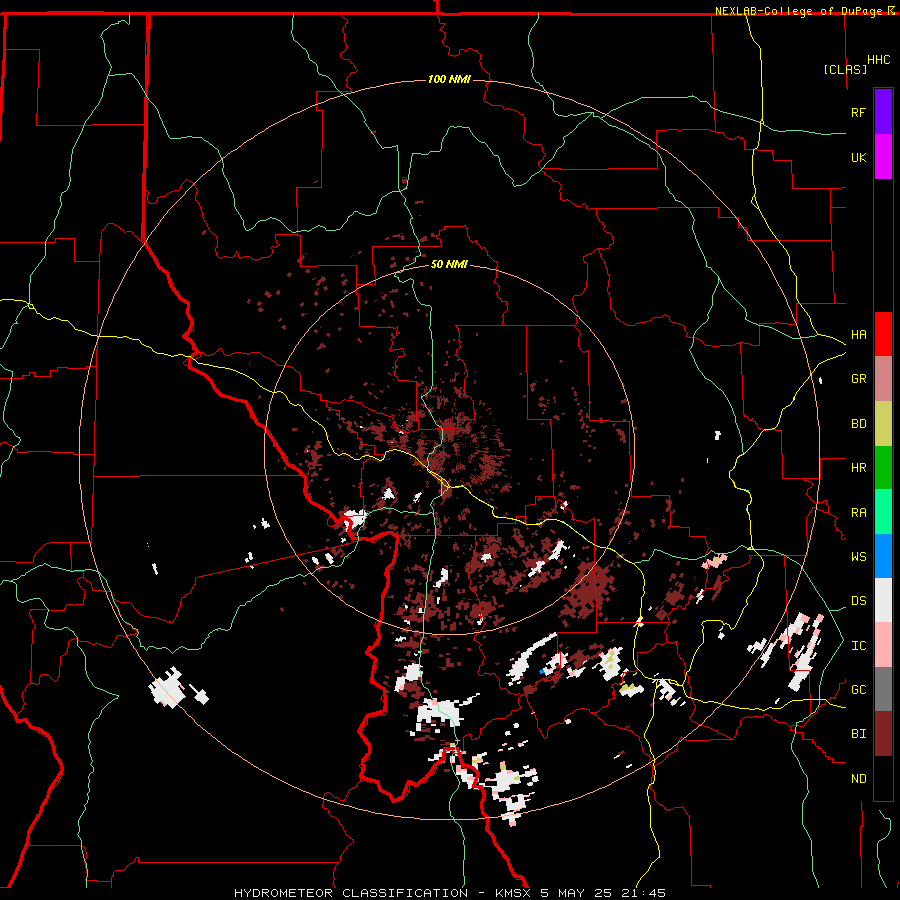The image size is (900, 900).
Task: Click the 5 MAY 25 date text
Action: (577, 893)
